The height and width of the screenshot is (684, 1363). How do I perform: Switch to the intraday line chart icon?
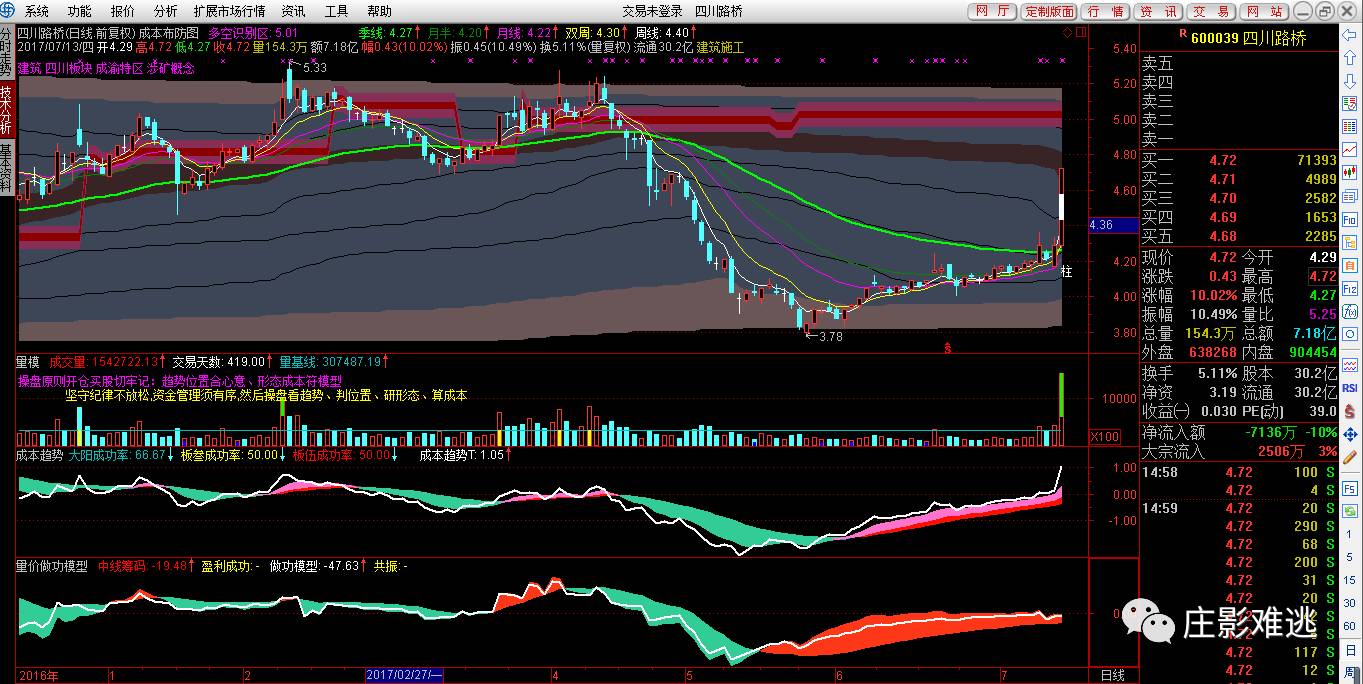(1349, 148)
